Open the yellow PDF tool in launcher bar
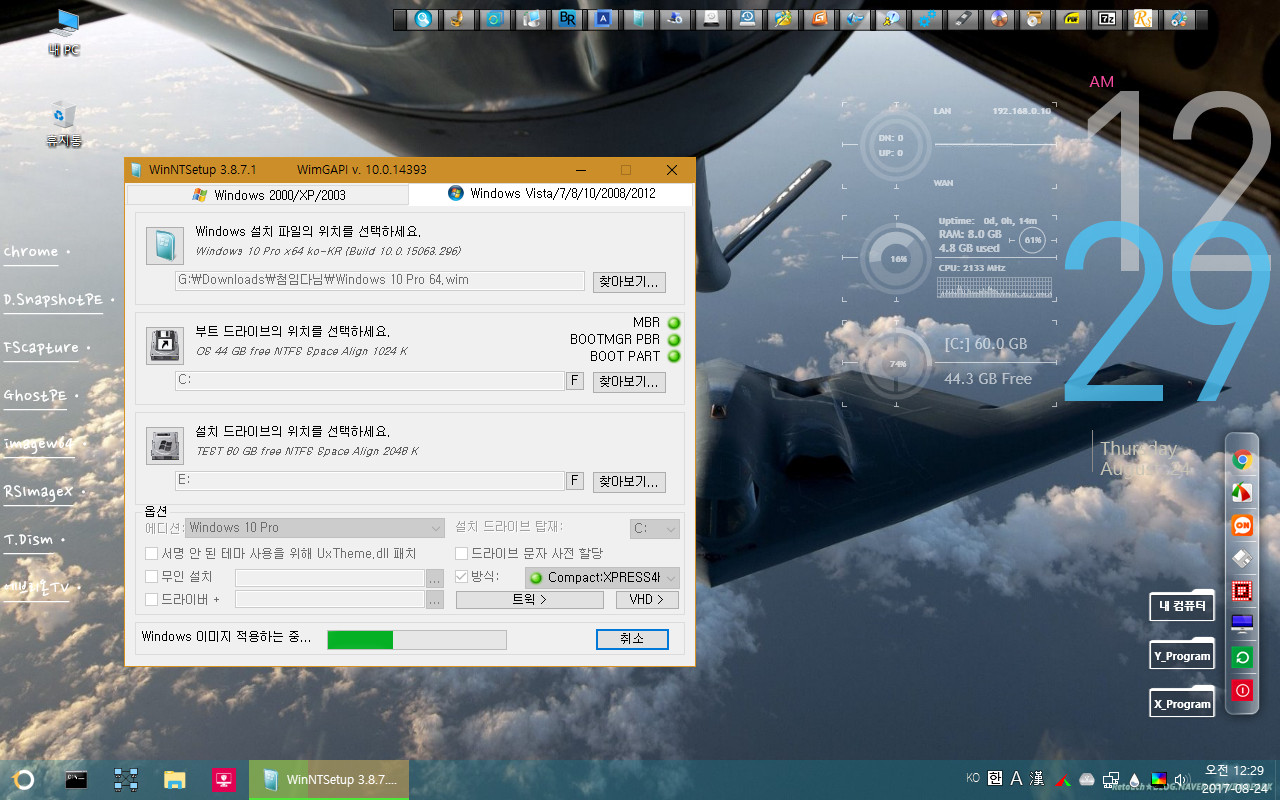Viewport: 1280px width, 800px height. coord(1071,19)
